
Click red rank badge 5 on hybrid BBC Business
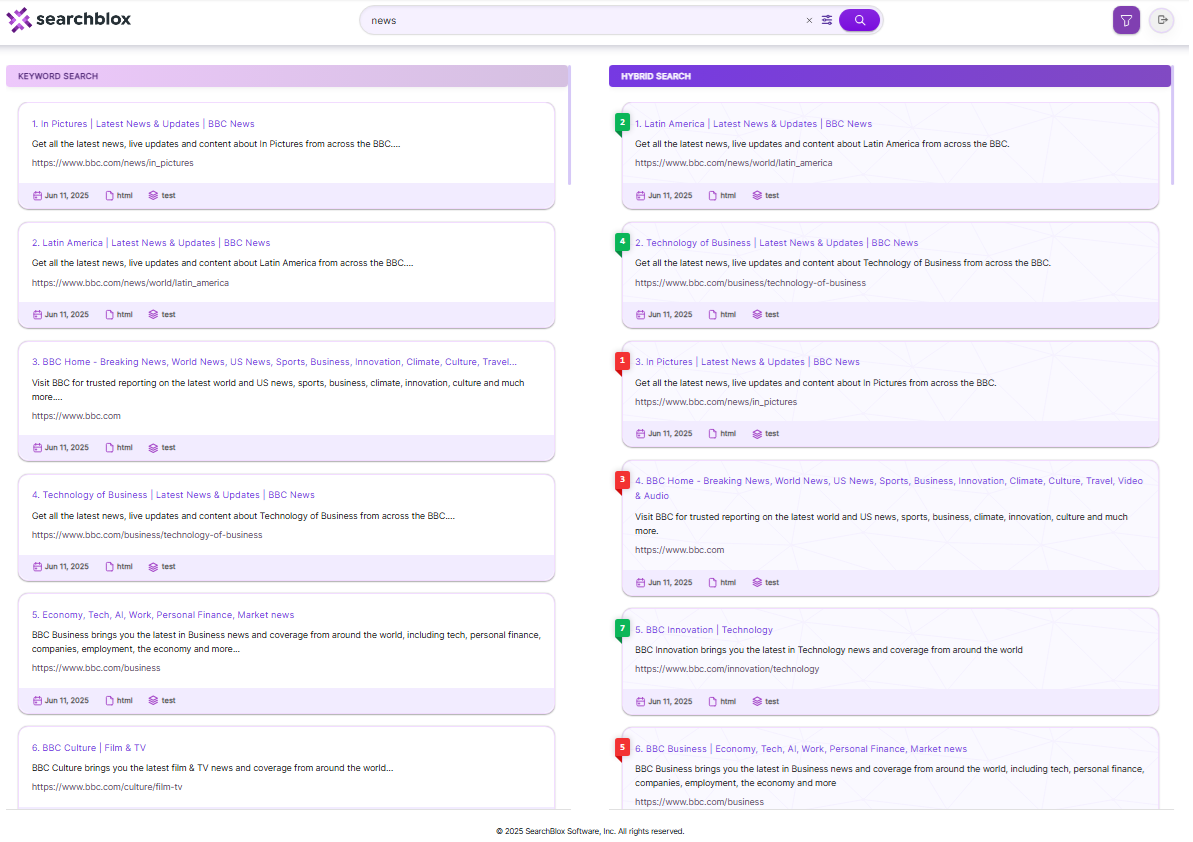[624, 749]
